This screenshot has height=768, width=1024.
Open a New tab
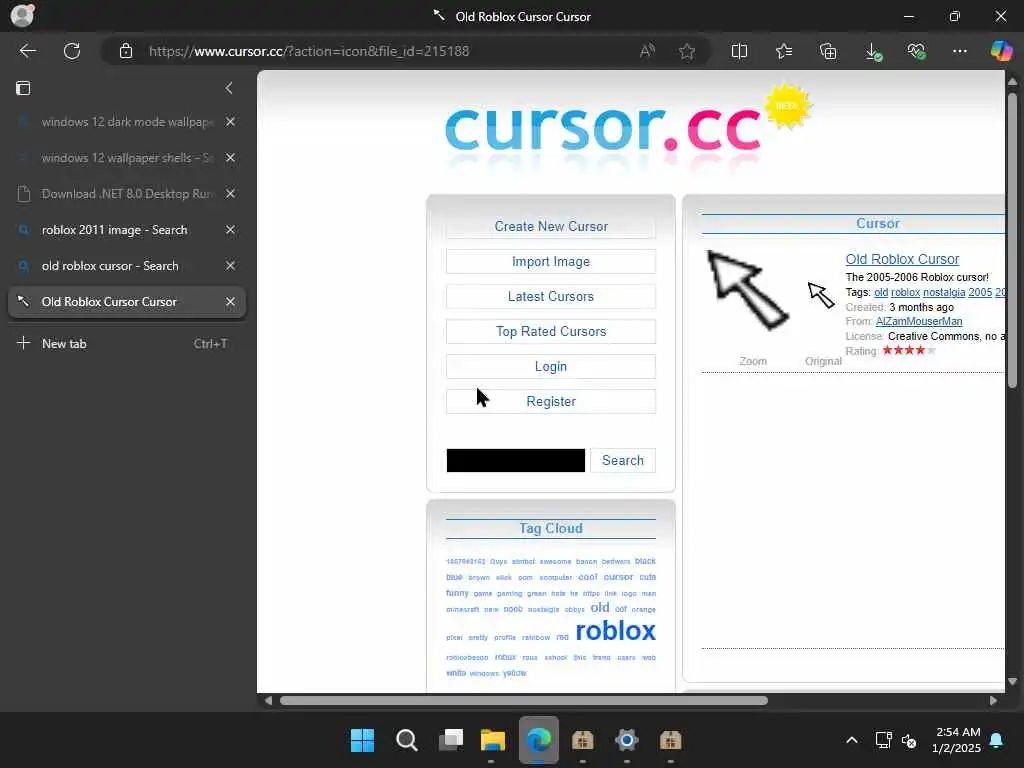[x=127, y=344]
